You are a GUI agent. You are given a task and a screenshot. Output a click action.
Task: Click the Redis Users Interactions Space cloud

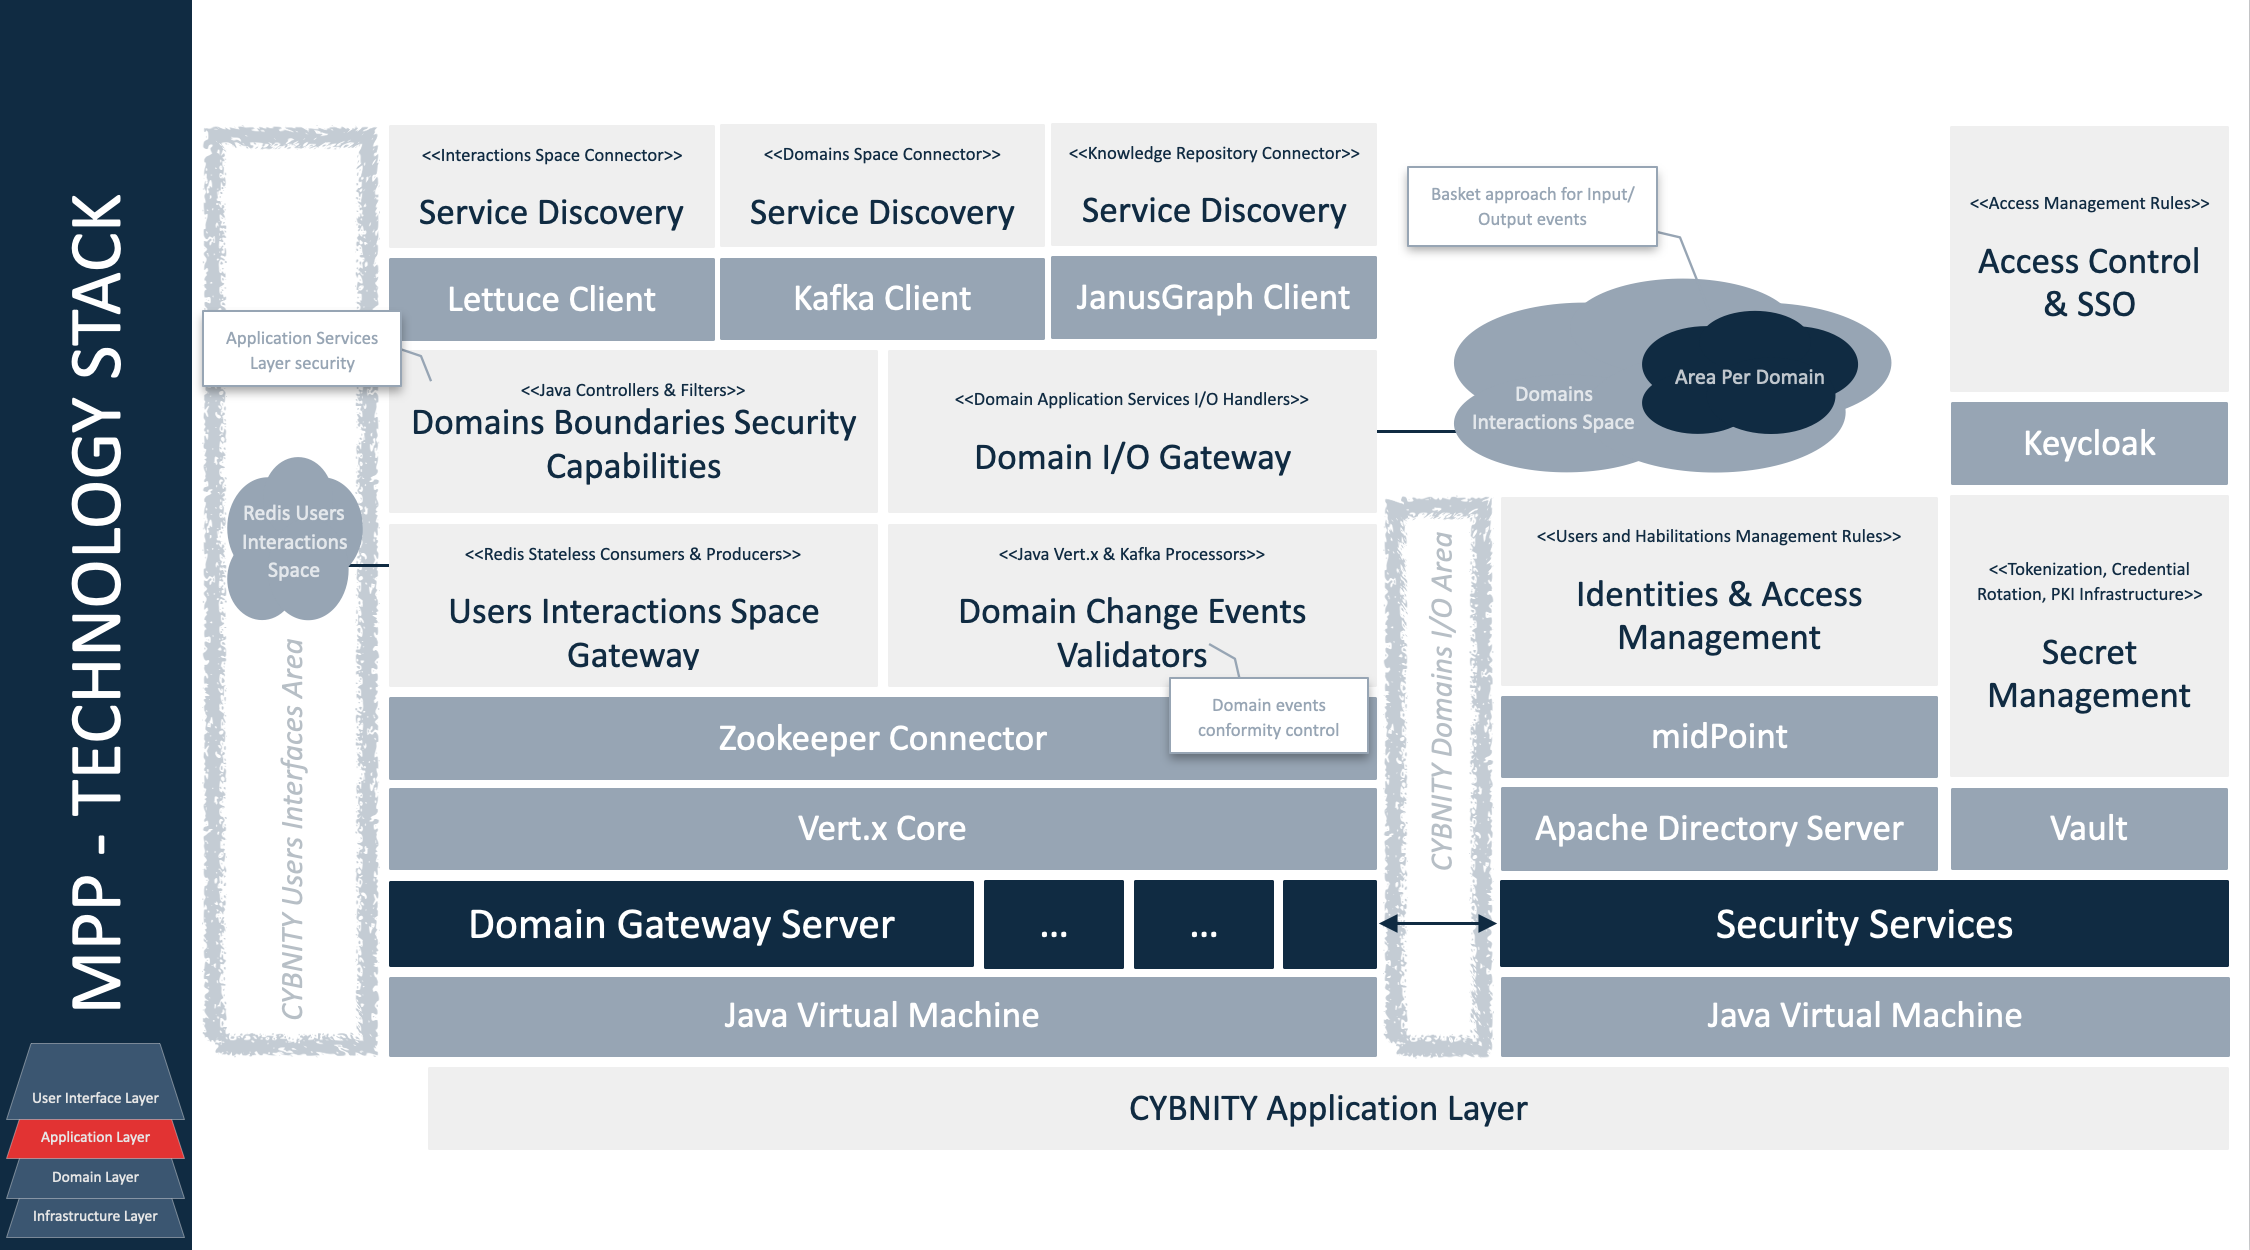tap(293, 541)
